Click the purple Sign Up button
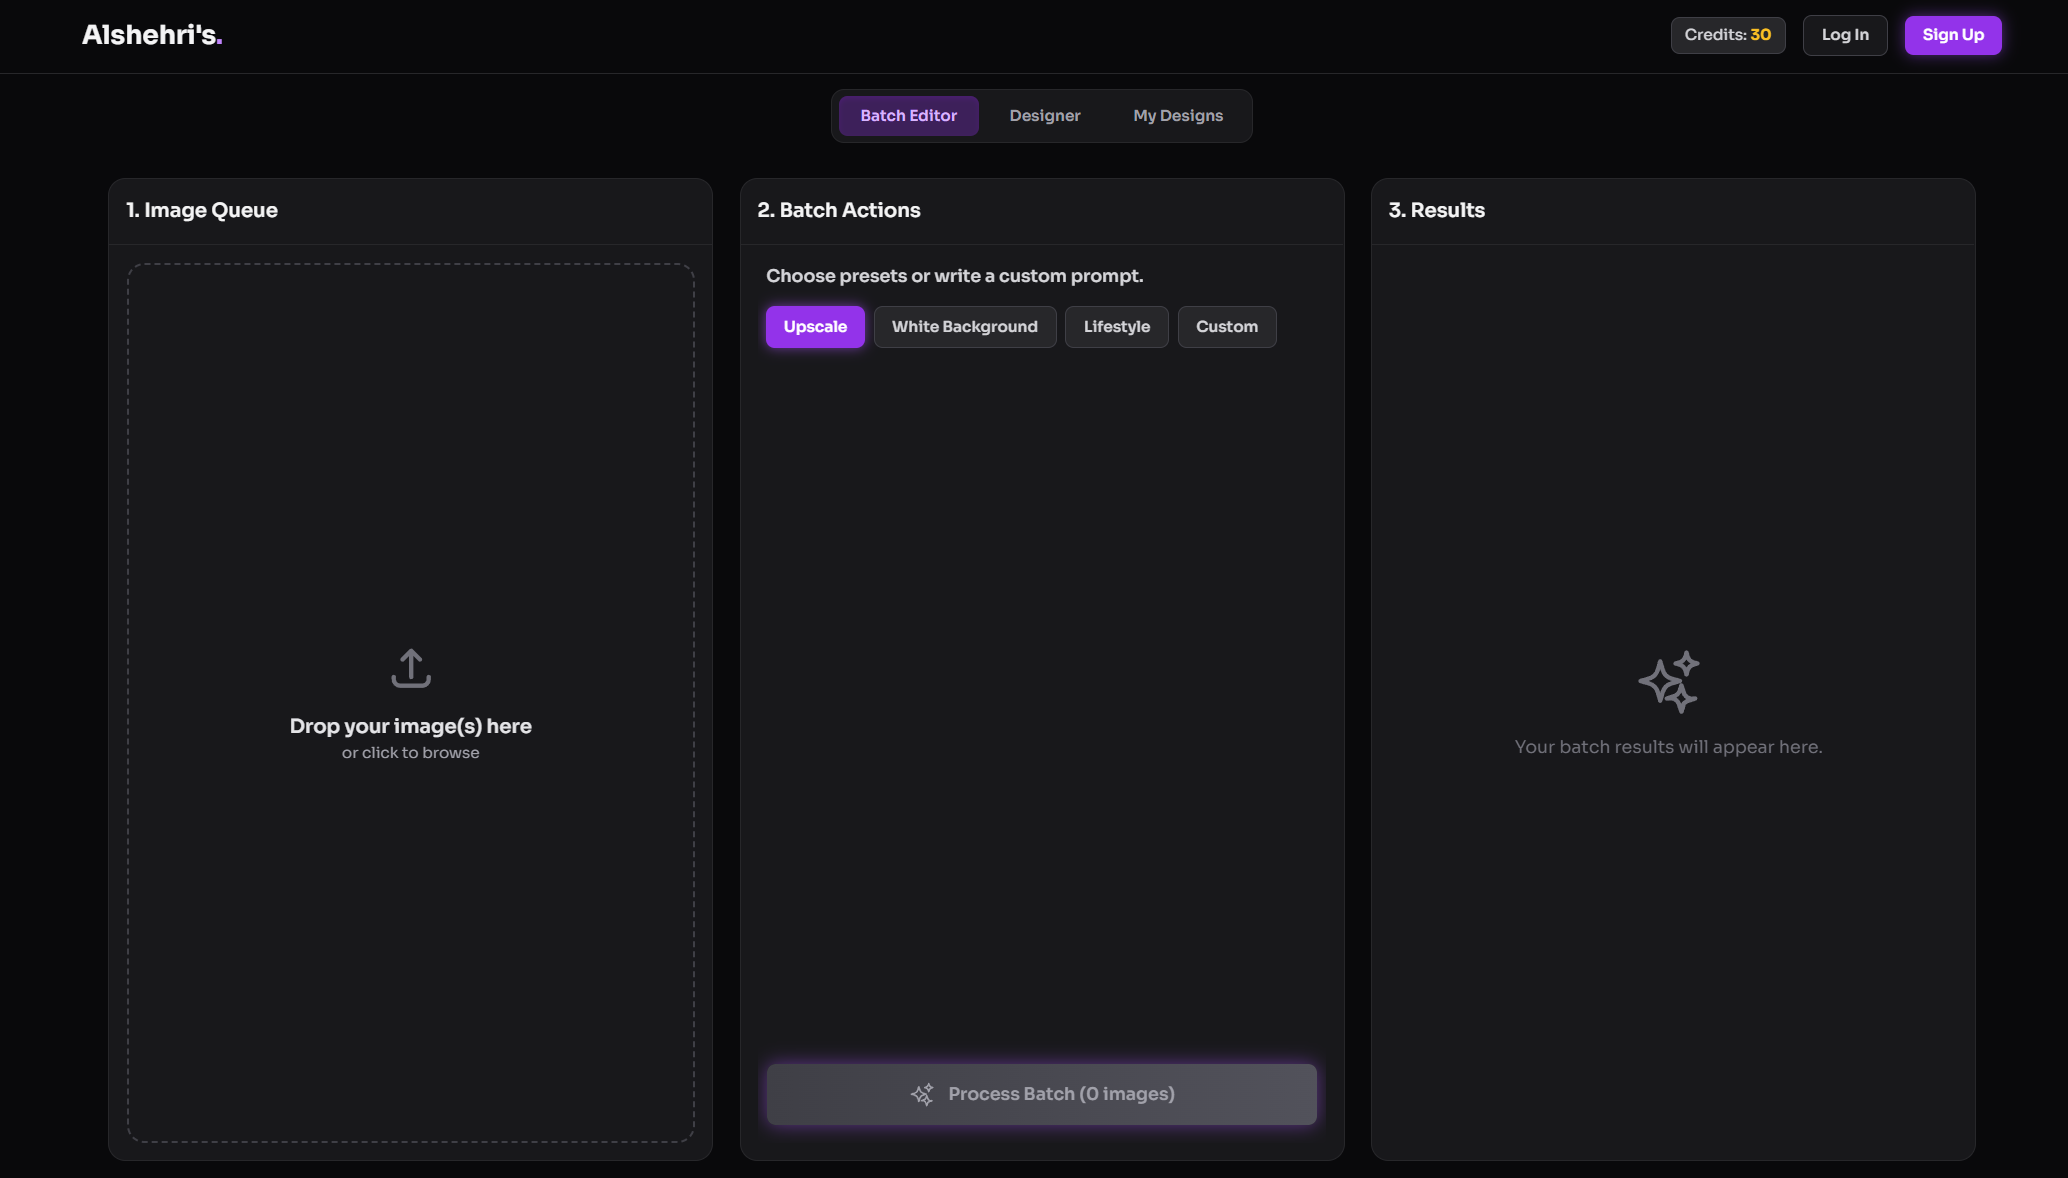The width and height of the screenshot is (2068, 1178). click(1952, 35)
